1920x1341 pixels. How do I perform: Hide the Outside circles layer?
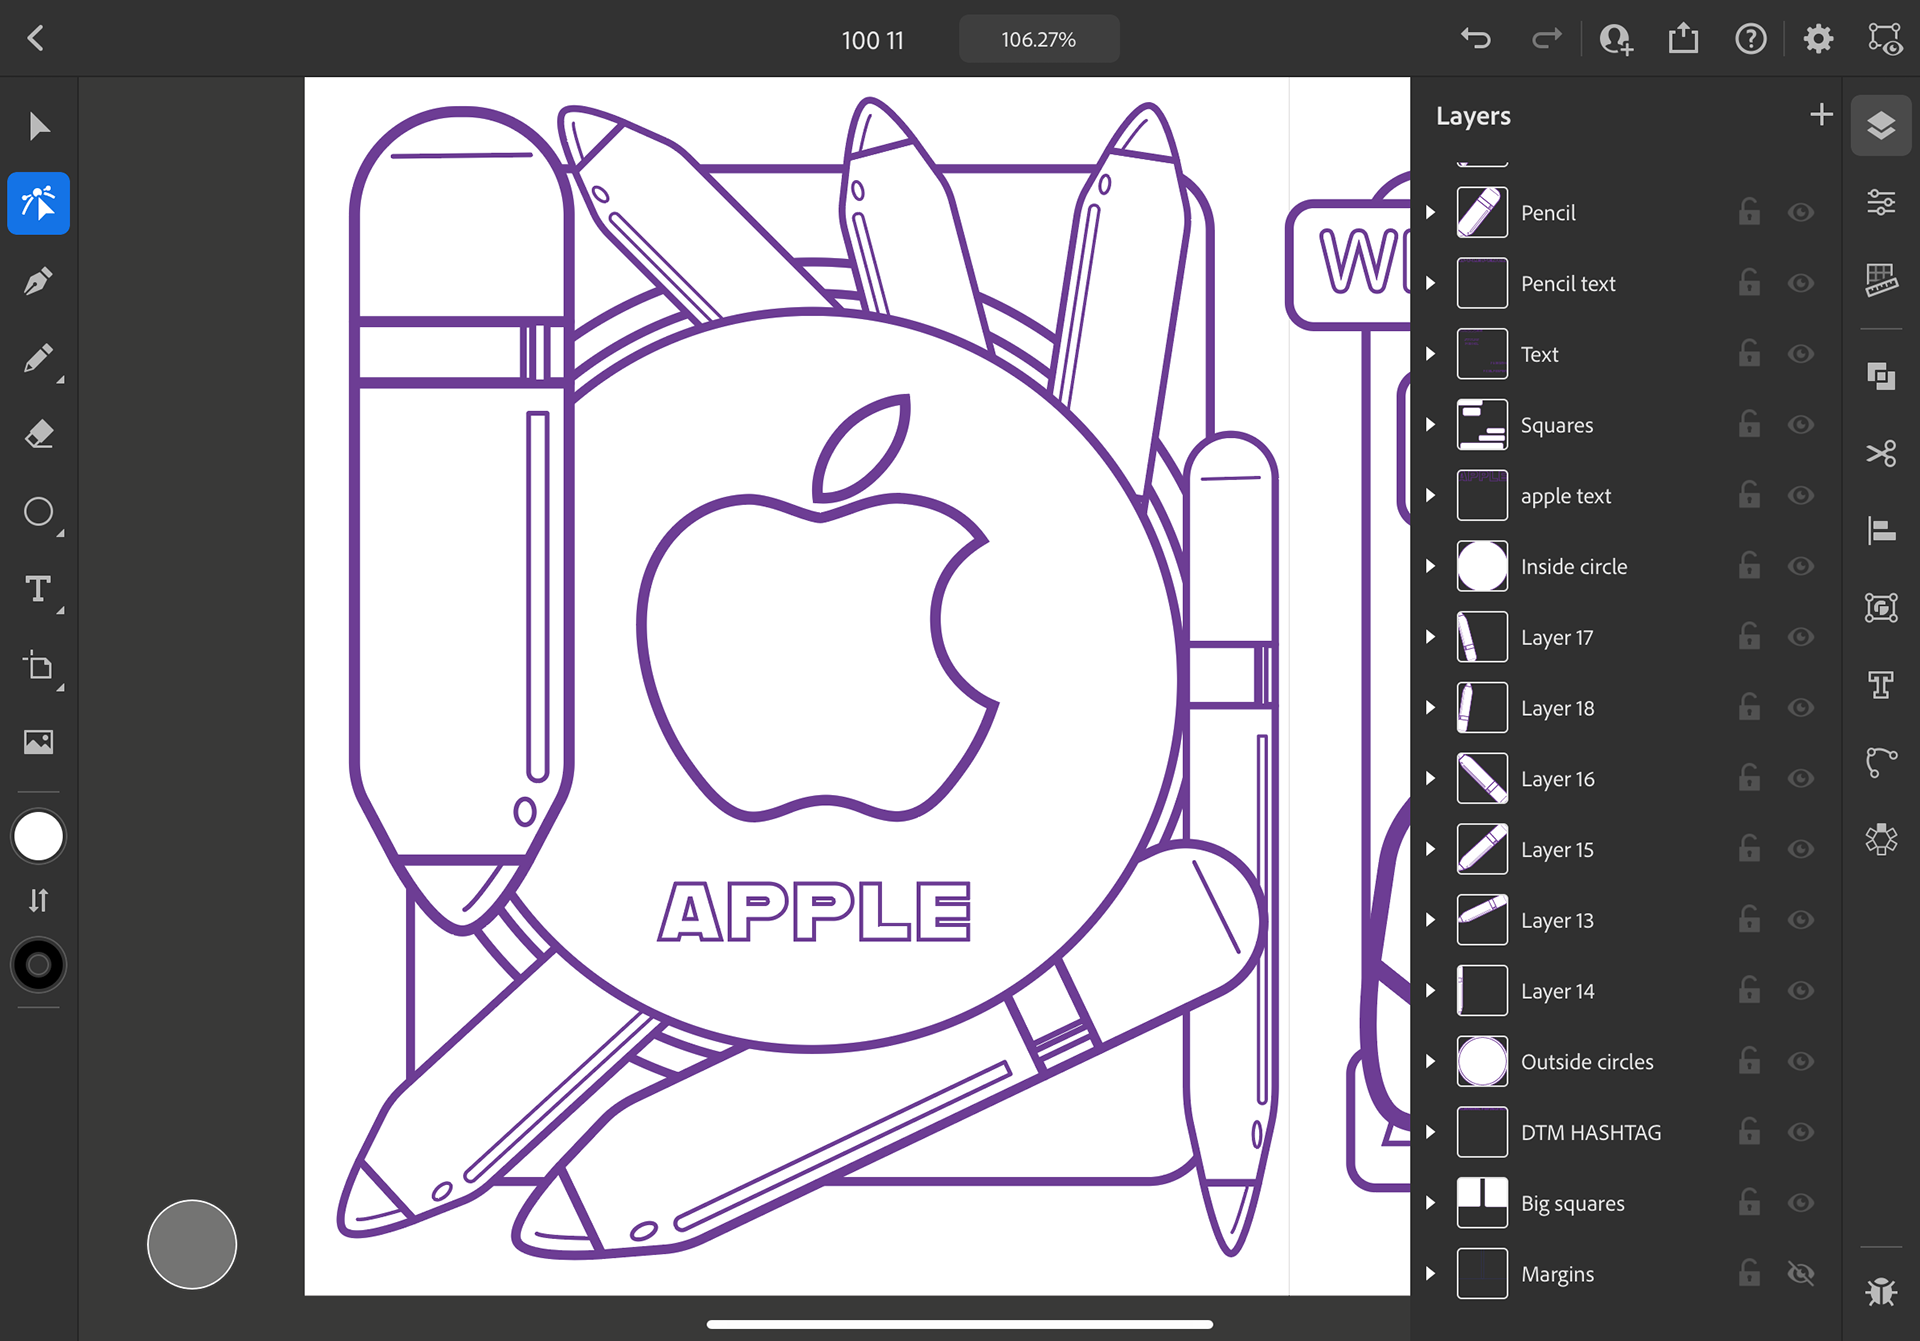coord(1801,1061)
